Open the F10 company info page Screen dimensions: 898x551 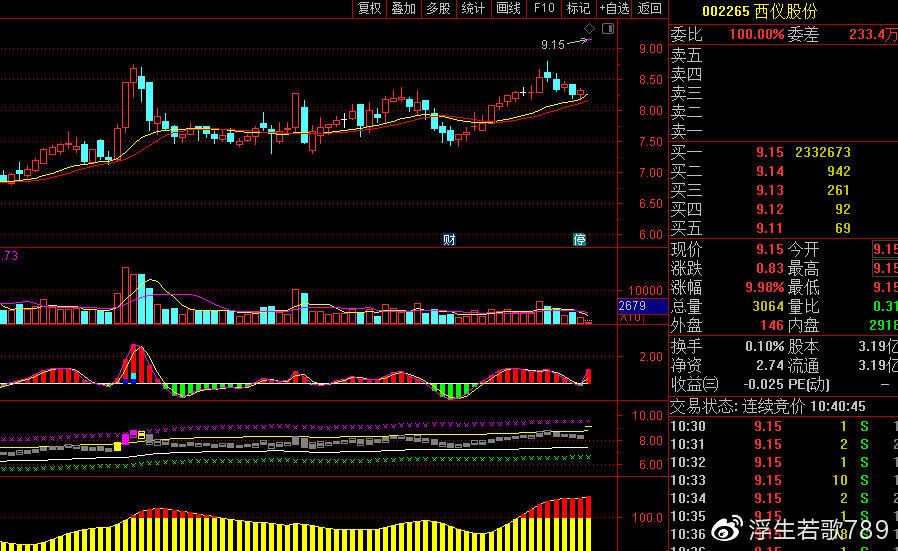tap(543, 9)
